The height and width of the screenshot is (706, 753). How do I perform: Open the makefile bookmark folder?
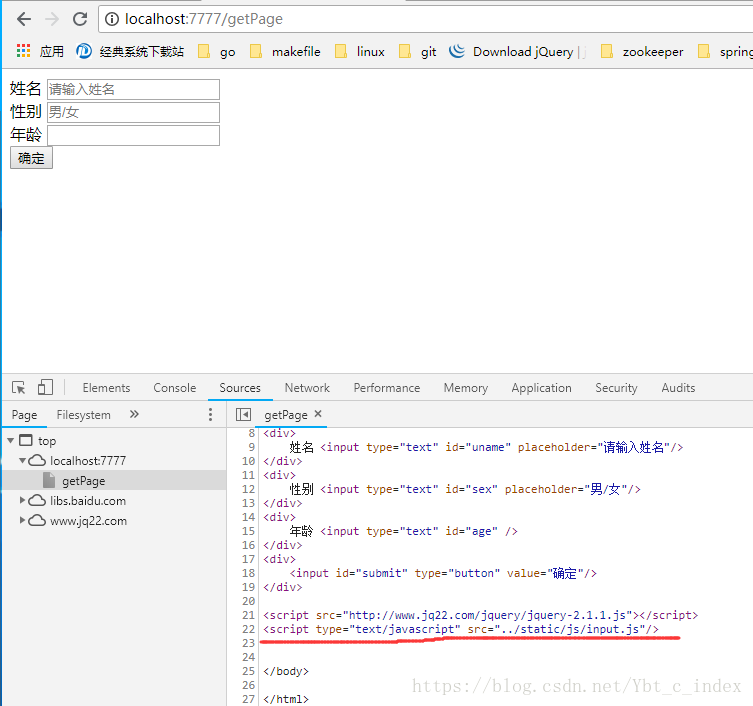(285, 51)
